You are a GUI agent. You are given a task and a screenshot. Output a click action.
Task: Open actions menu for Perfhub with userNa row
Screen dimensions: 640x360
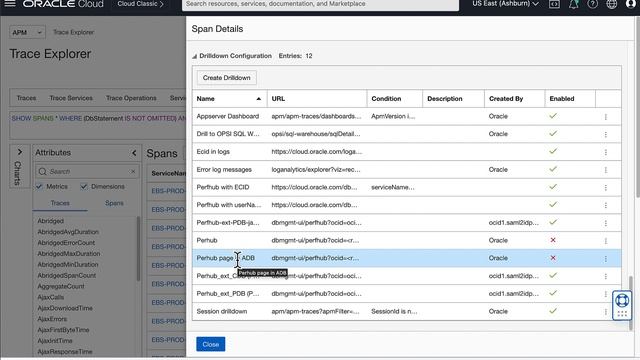coord(606,205)
